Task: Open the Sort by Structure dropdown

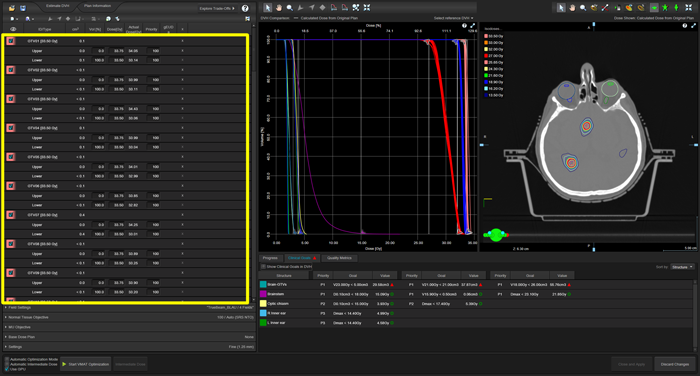Action: [682, 267]
